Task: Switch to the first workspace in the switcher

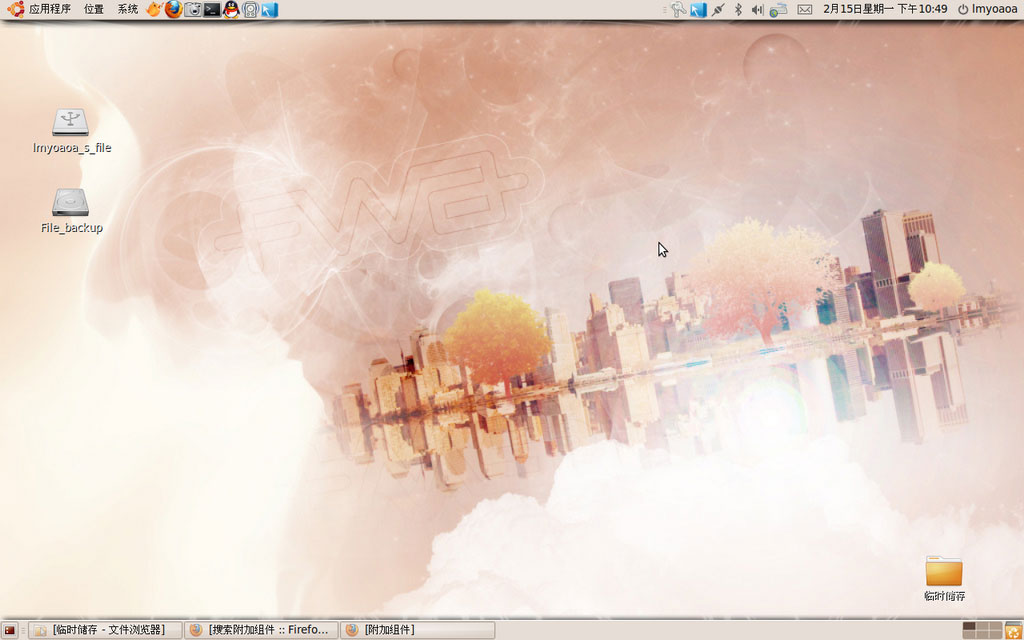Action: pos(970,626)
